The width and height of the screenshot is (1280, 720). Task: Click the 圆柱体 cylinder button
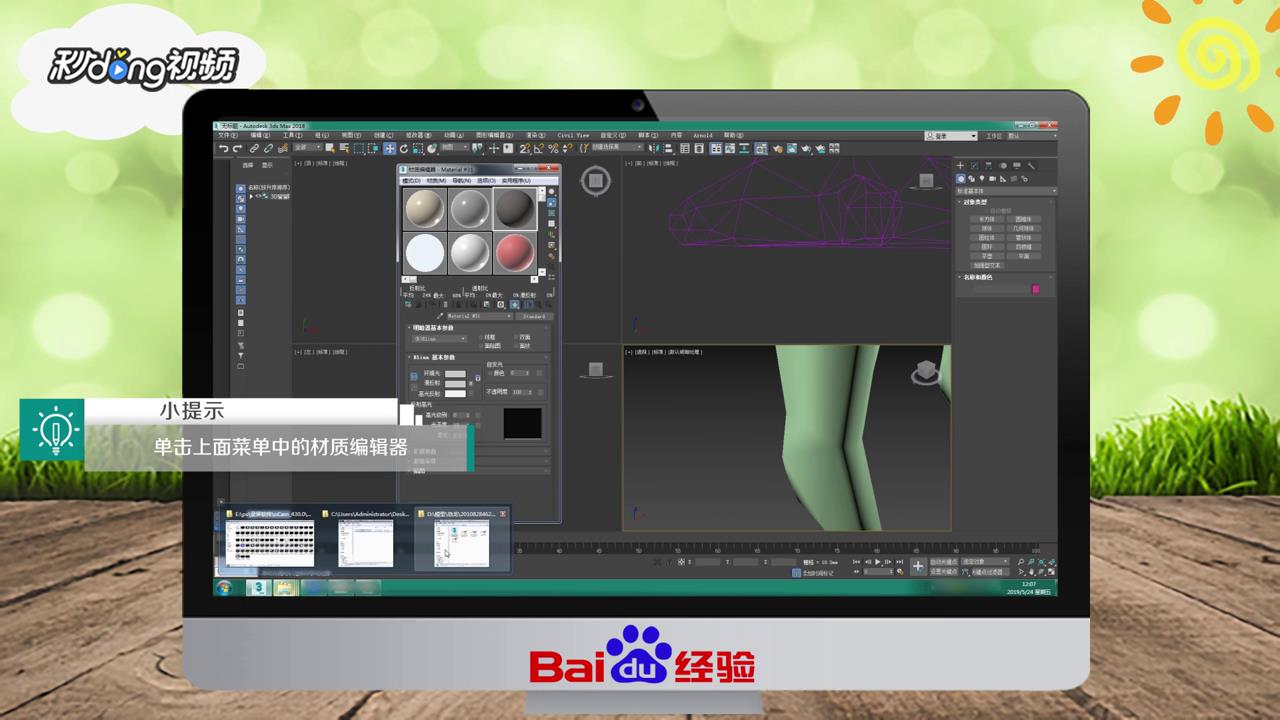(987, 237)
